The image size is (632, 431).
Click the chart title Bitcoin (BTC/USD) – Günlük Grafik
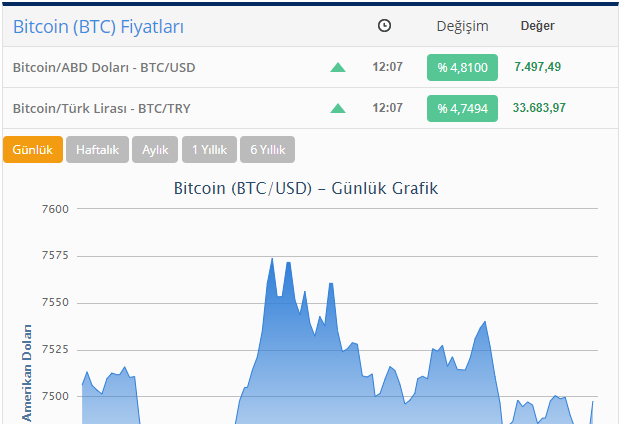click(306, 188)
